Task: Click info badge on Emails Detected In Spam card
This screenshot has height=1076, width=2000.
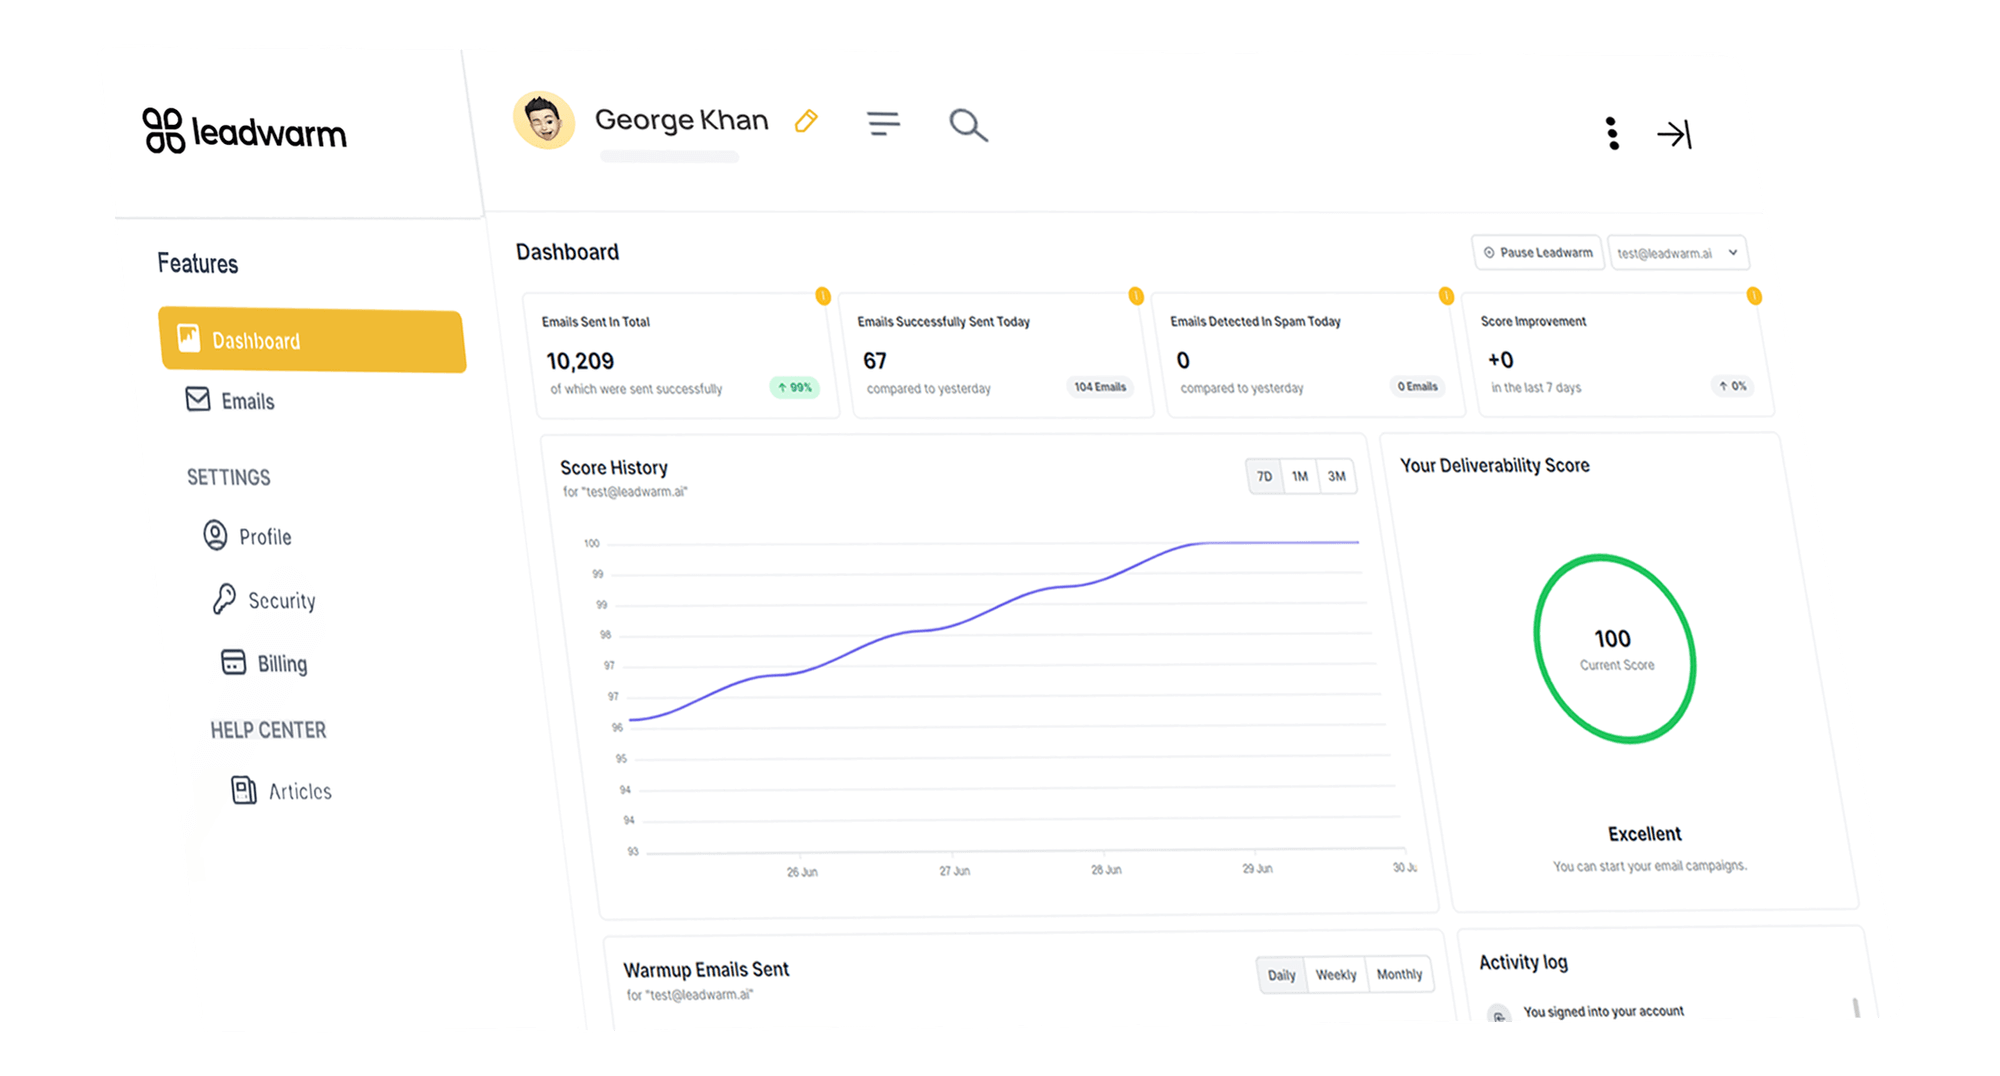Action: 1446,296
